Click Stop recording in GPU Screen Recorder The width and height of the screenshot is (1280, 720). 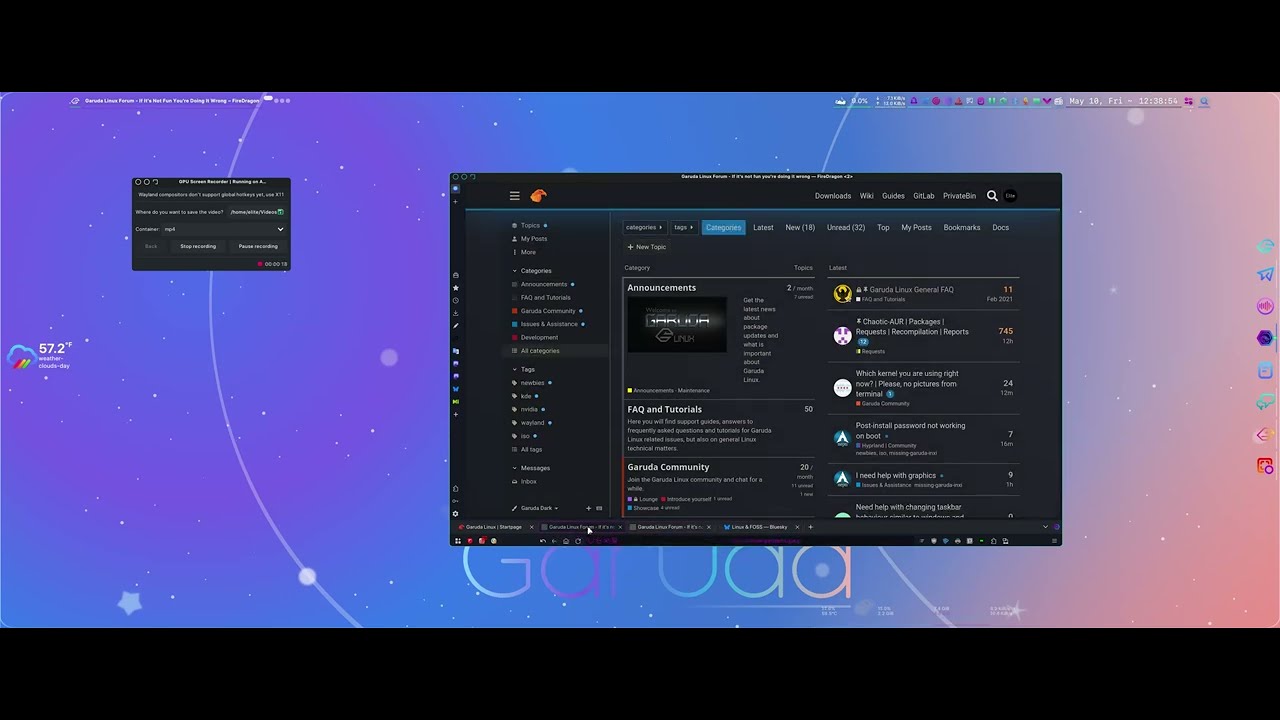click(198, 246)
